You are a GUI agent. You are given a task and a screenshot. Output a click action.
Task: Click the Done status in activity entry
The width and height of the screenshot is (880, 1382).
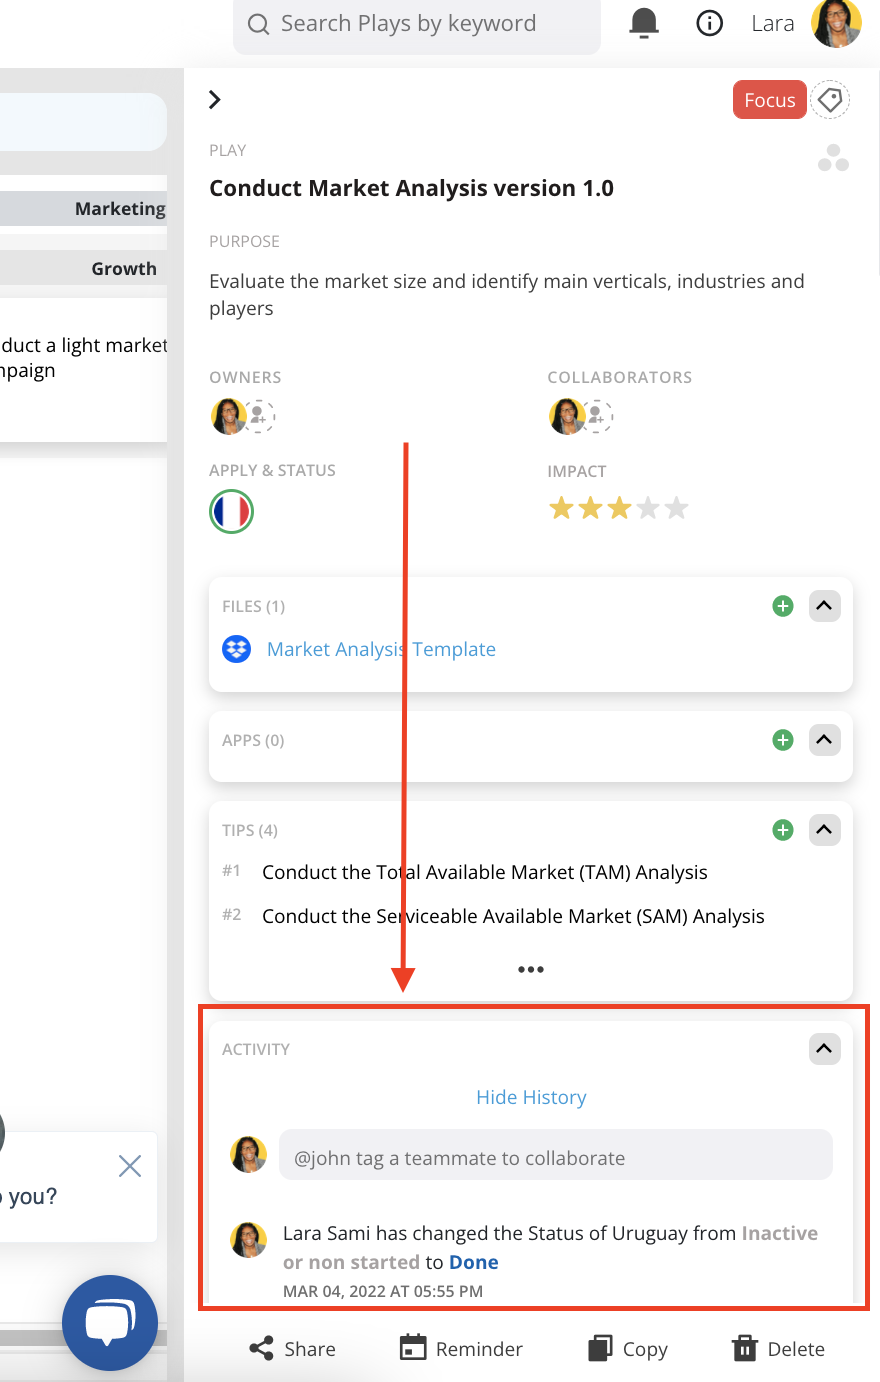[474, 1262]
